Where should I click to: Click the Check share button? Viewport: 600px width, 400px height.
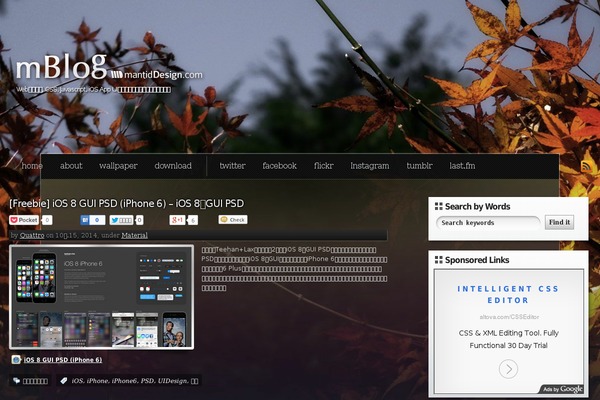[x=233, y=220]
